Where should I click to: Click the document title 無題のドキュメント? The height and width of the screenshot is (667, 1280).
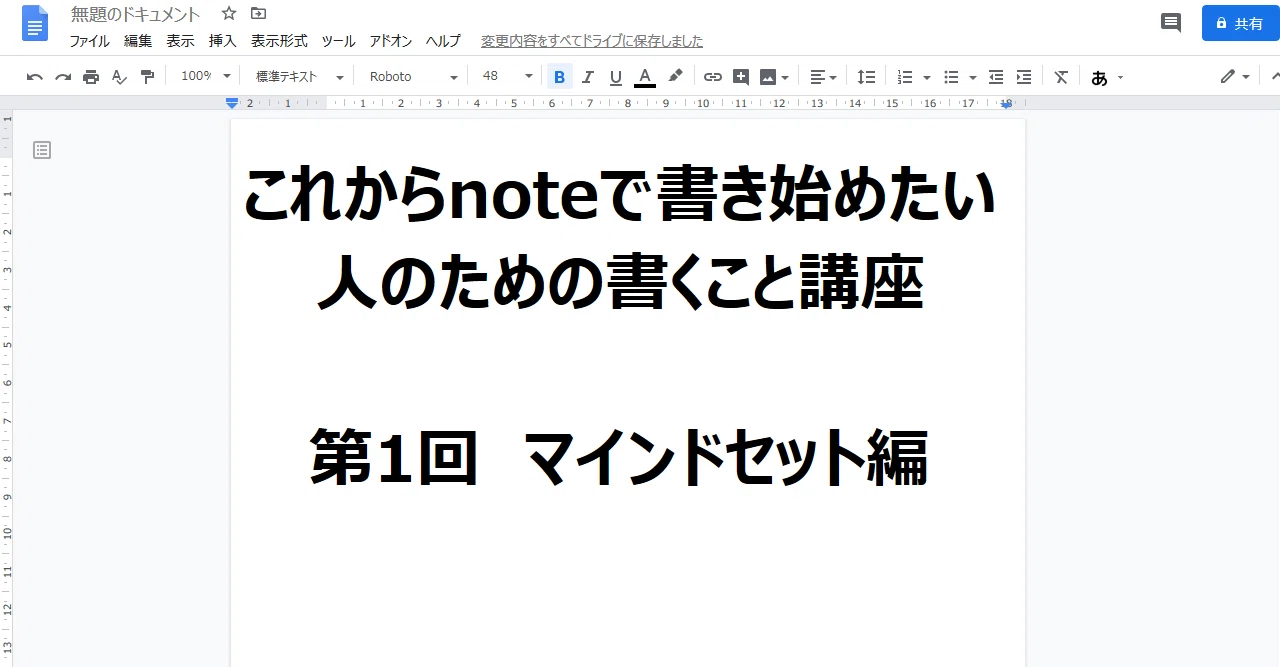(135, 14)
